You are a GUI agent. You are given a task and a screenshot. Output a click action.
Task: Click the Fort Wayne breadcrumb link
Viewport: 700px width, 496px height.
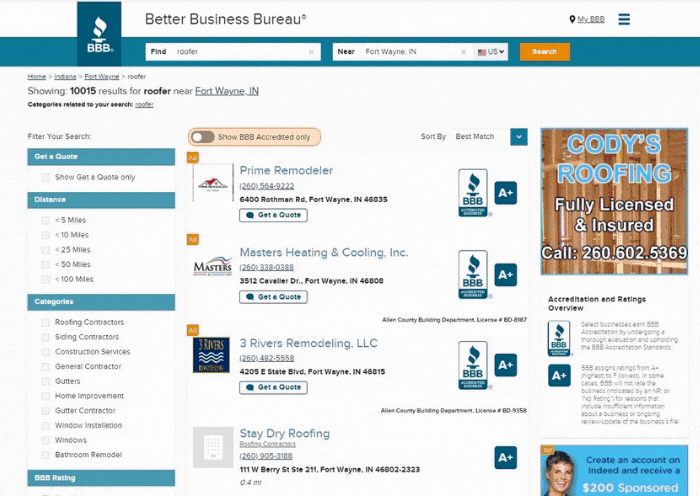[x=101, y=76]
